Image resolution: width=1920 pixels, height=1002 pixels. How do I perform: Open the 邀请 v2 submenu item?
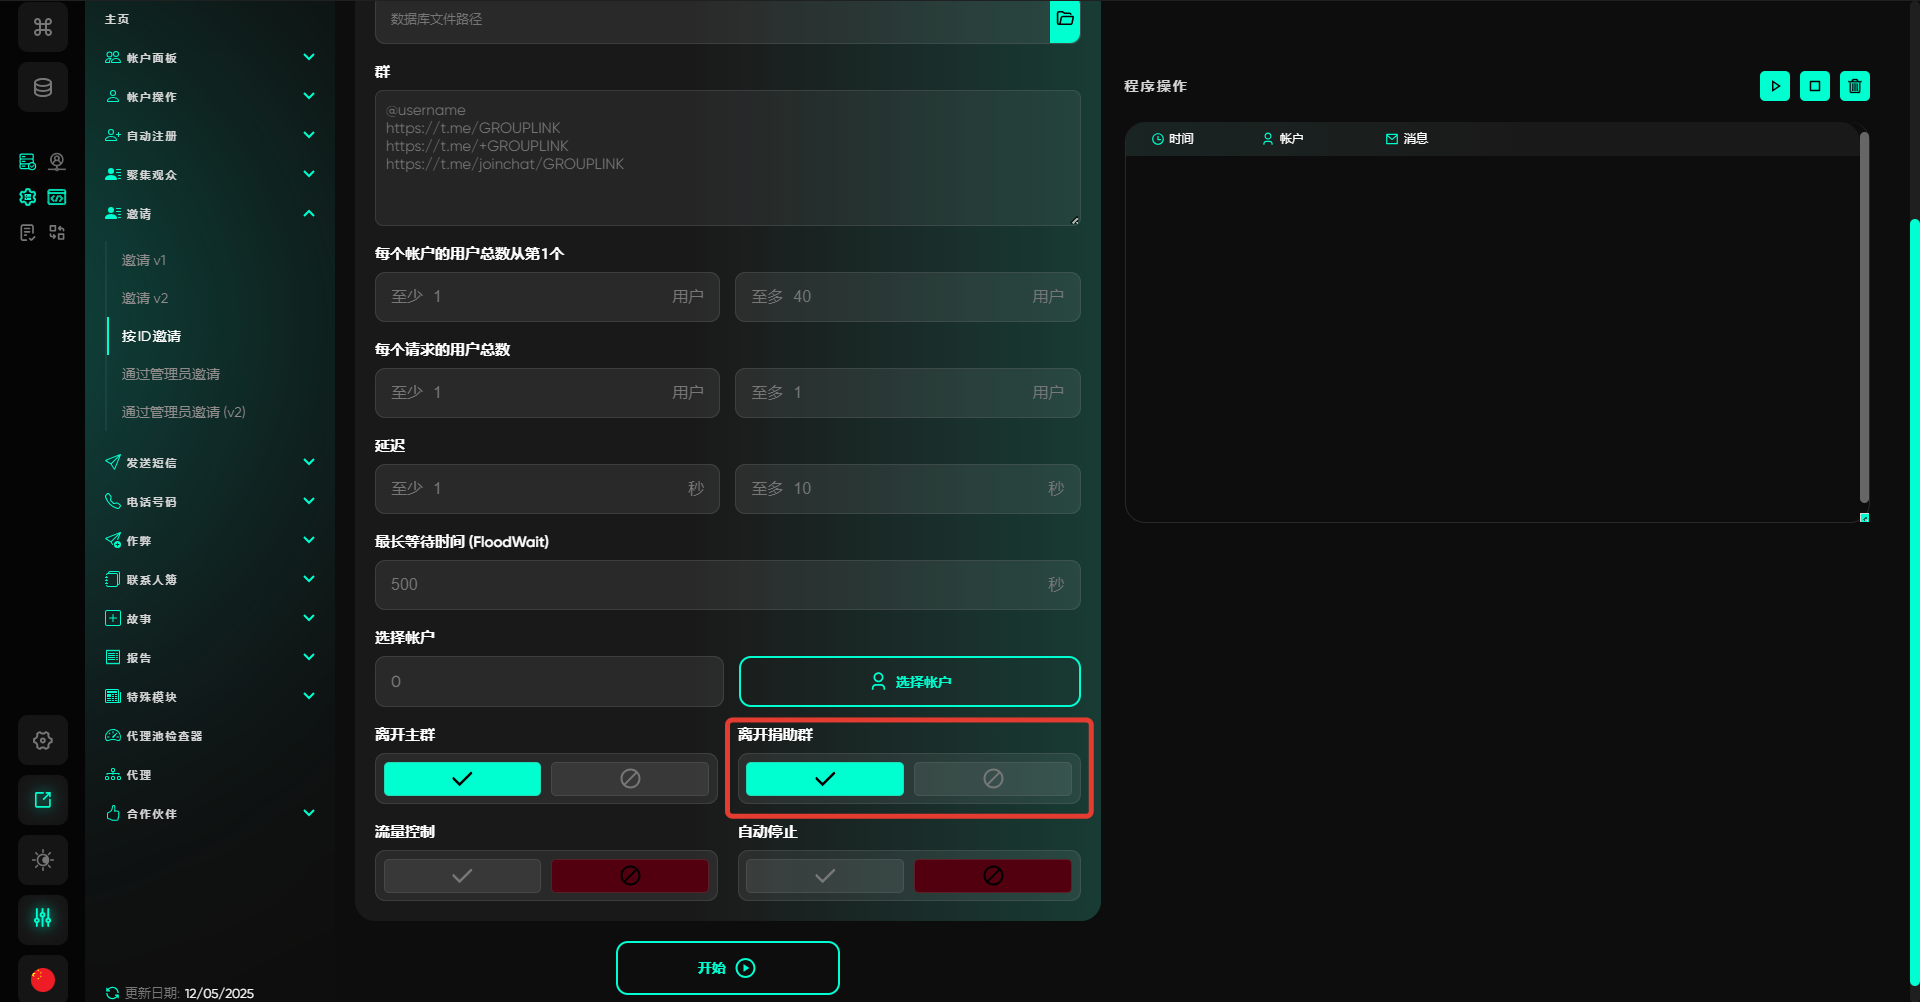click(x=145, y=298)
